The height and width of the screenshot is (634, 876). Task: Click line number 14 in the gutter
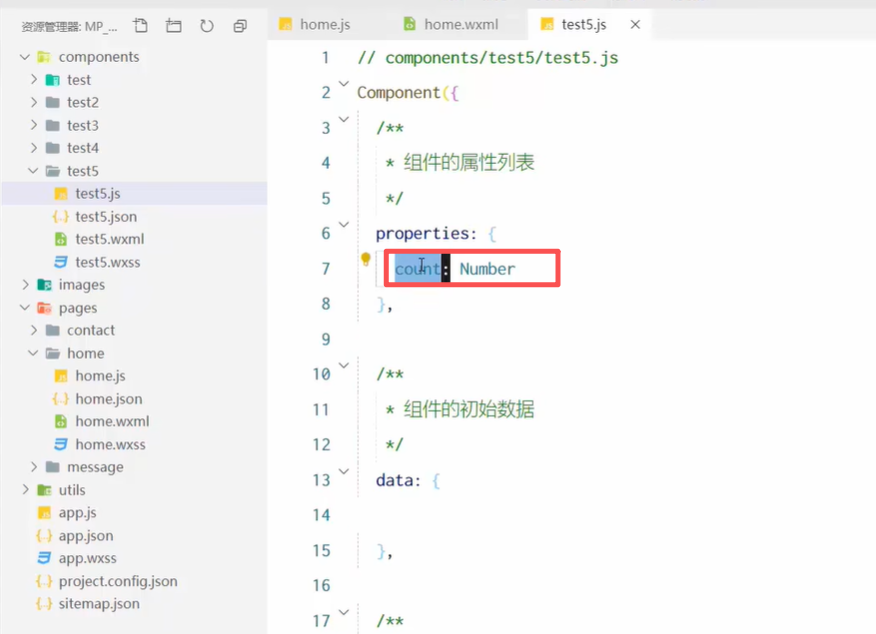(x=321, y=515)
